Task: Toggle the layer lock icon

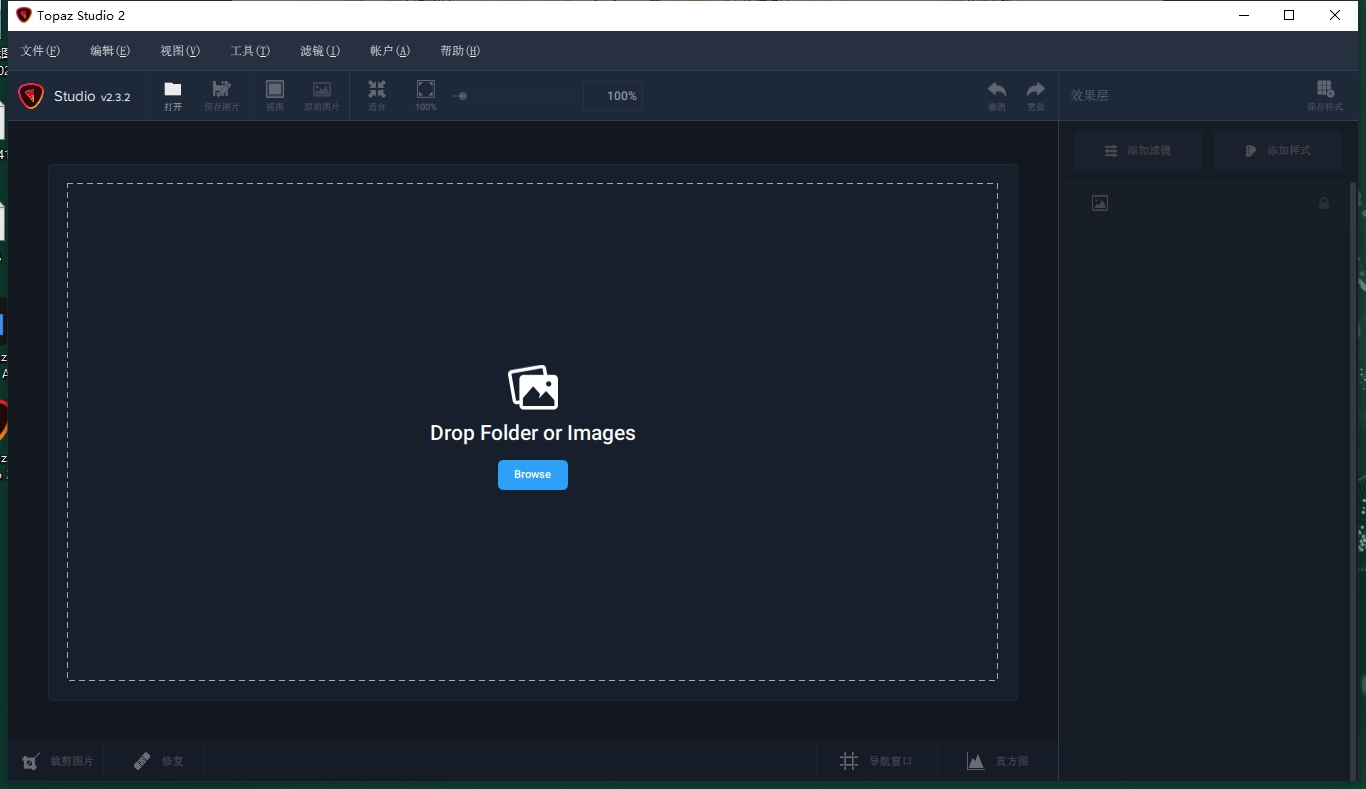Action: (1324, 203)
